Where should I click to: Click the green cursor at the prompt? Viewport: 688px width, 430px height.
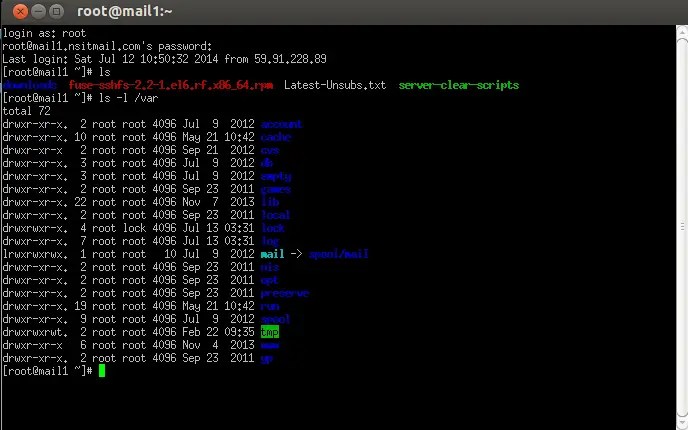coord(102,371)
